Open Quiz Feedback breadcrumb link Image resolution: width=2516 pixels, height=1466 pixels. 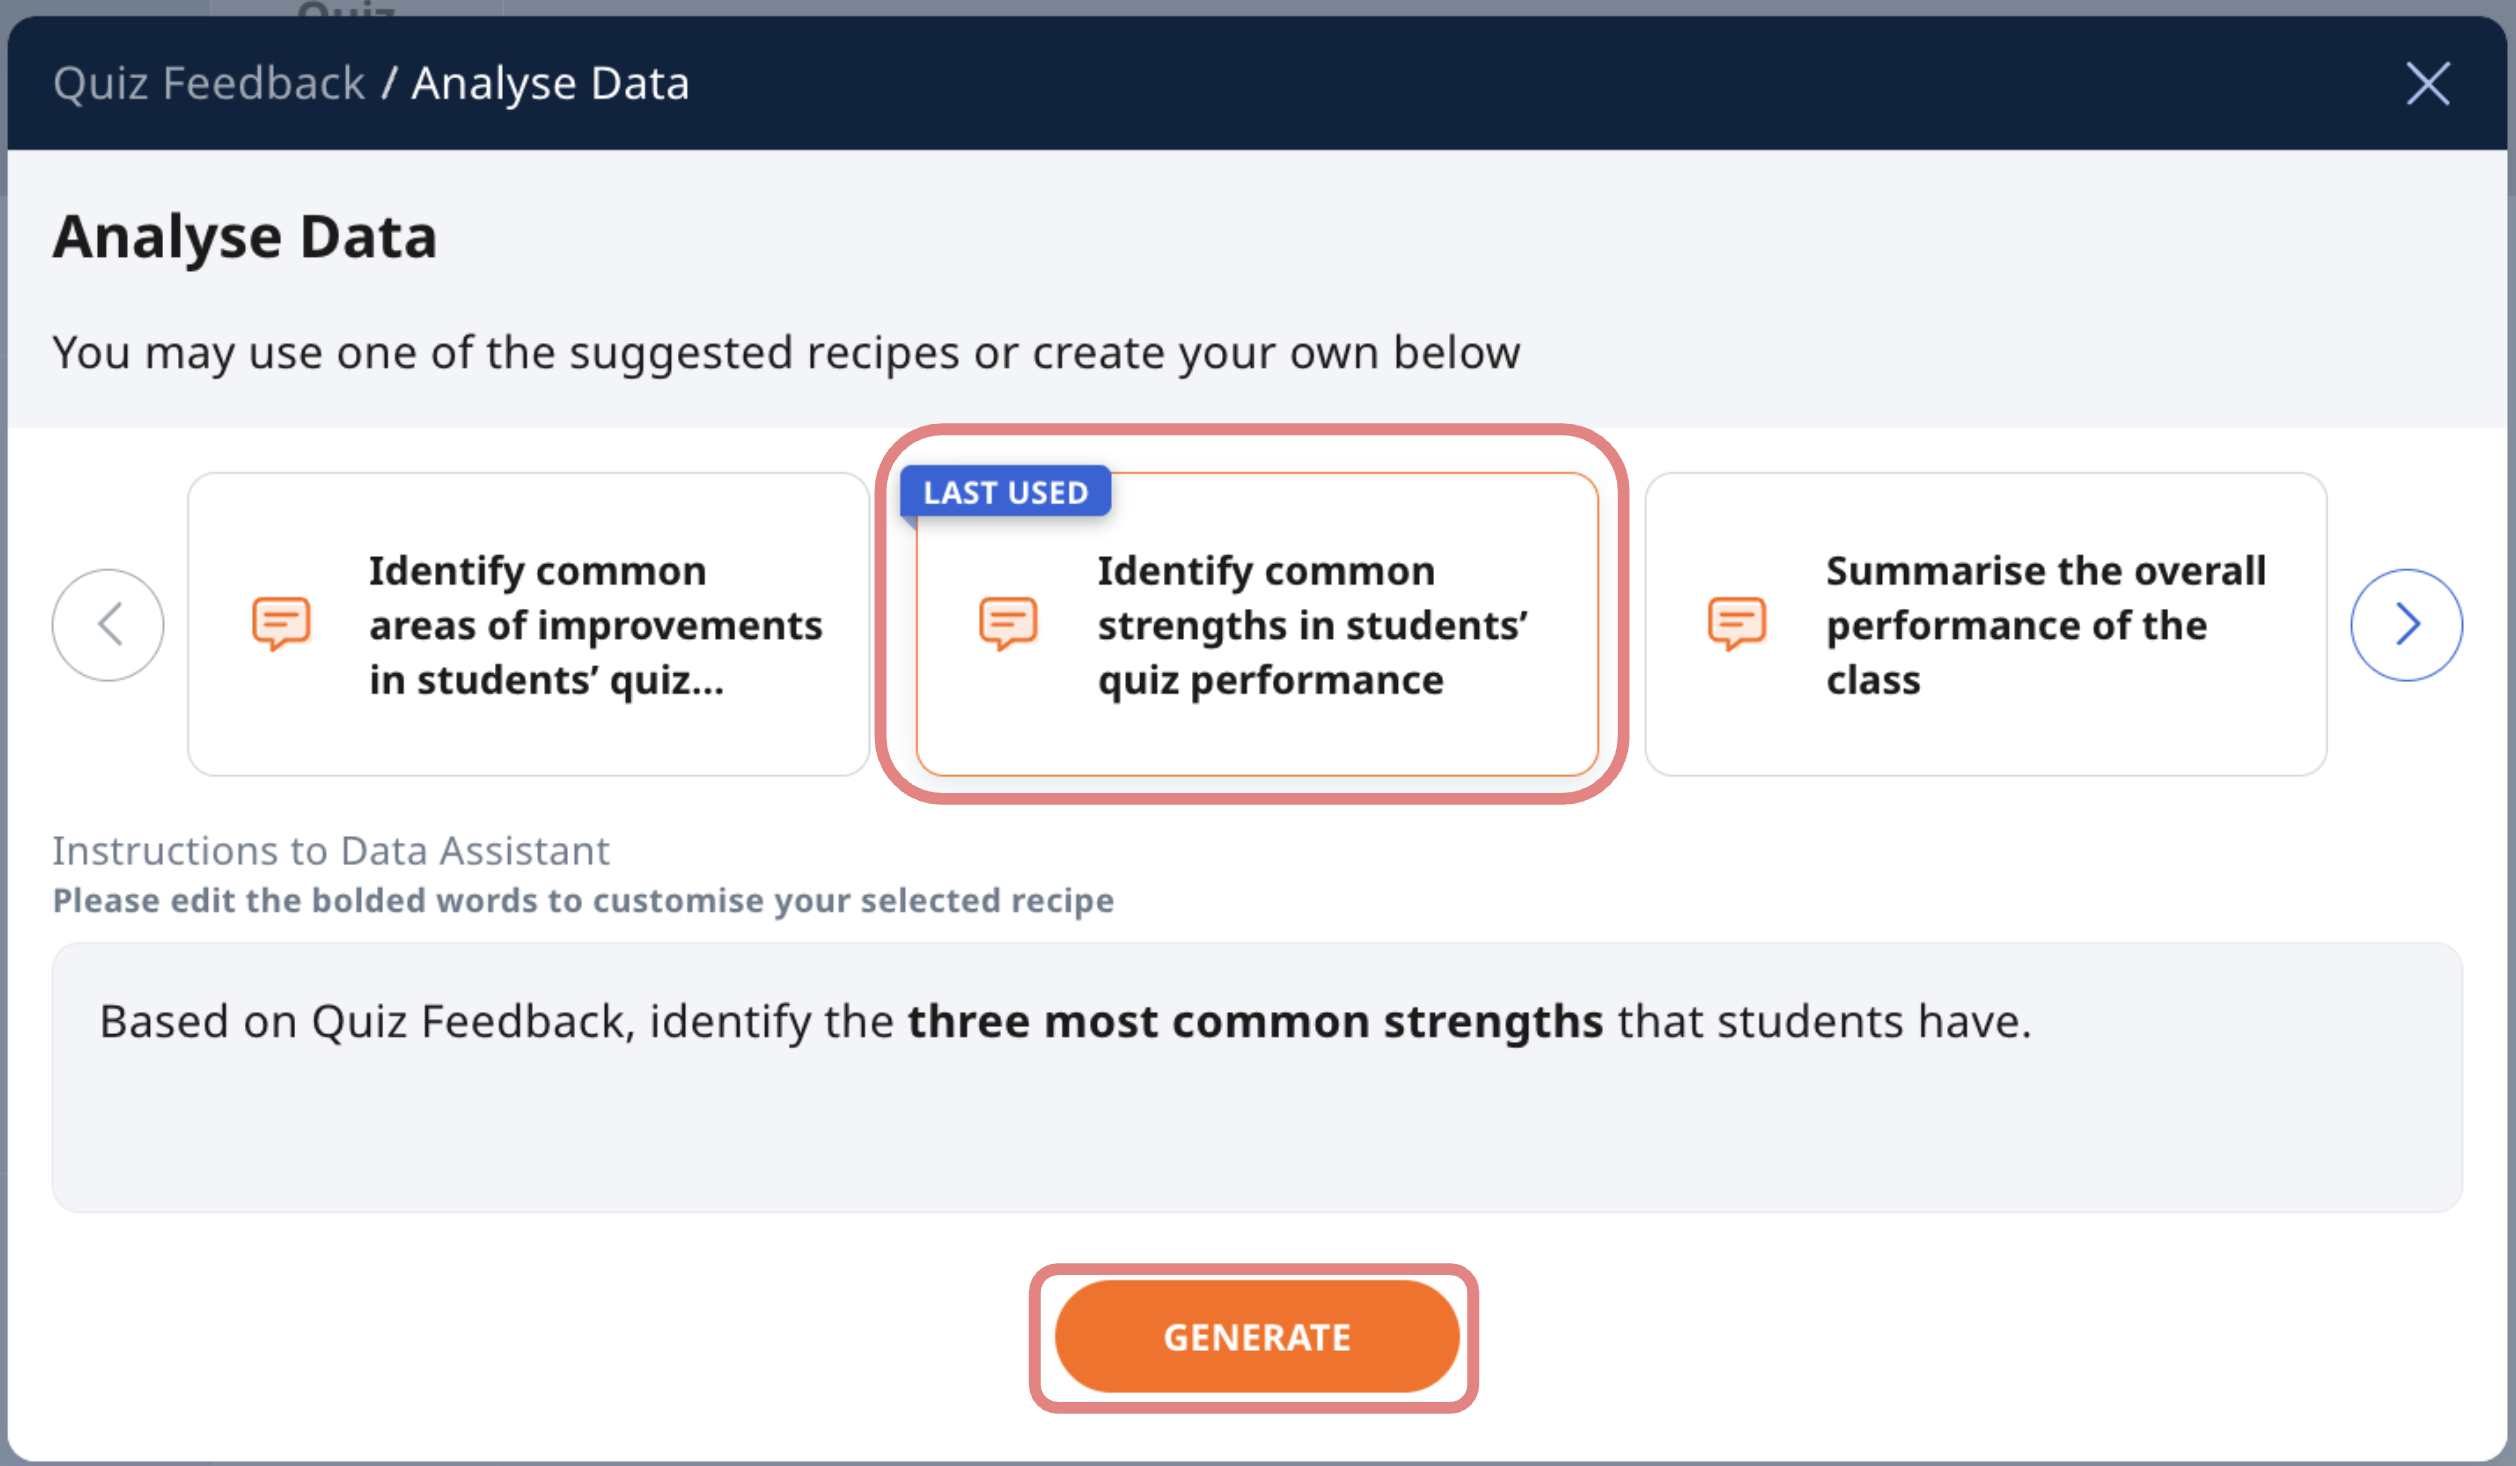pos(209,83)
